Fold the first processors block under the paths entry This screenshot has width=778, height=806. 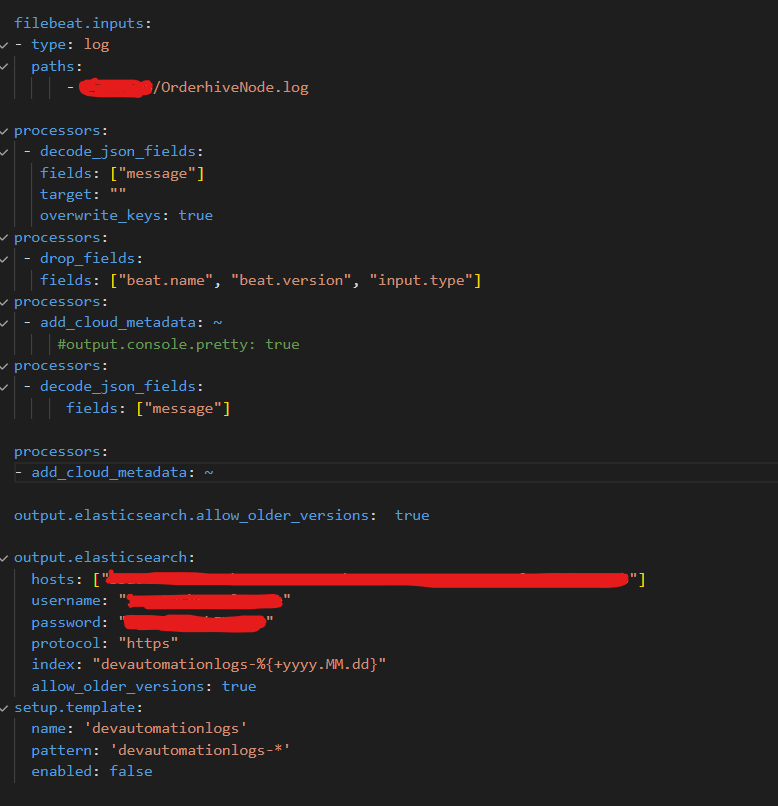4,131
